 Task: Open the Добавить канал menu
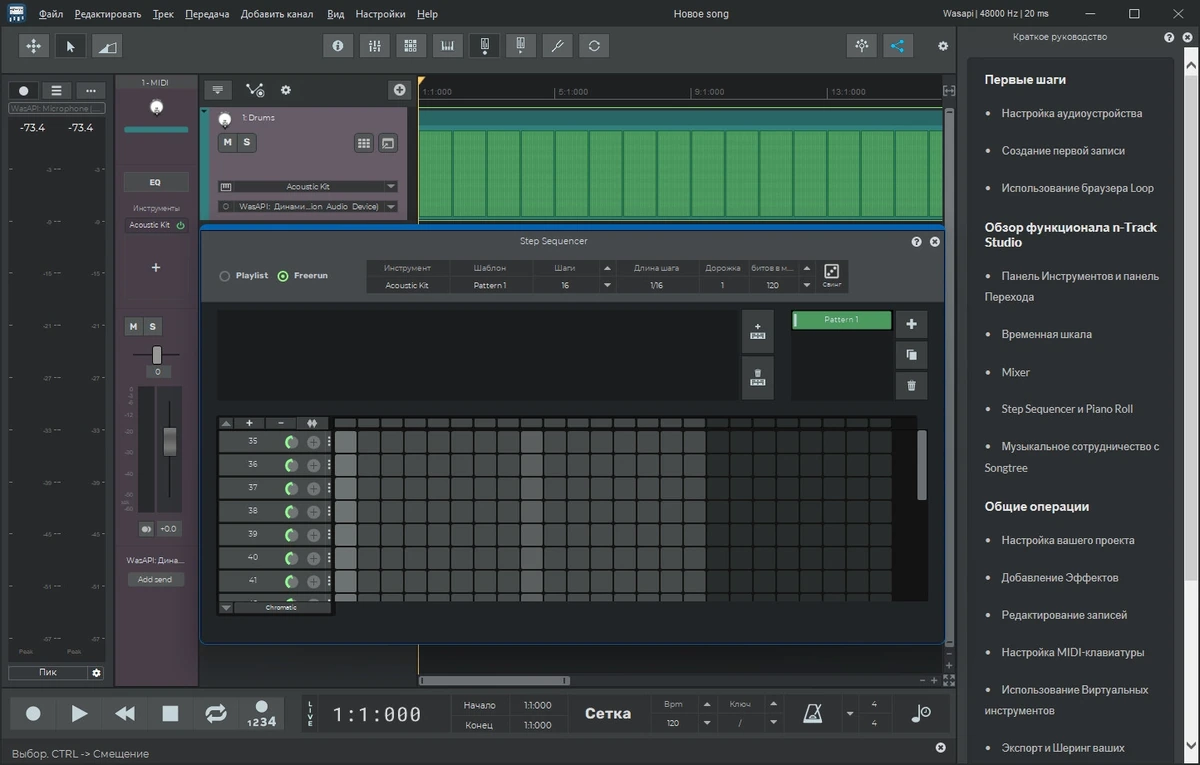coord(277,14)
